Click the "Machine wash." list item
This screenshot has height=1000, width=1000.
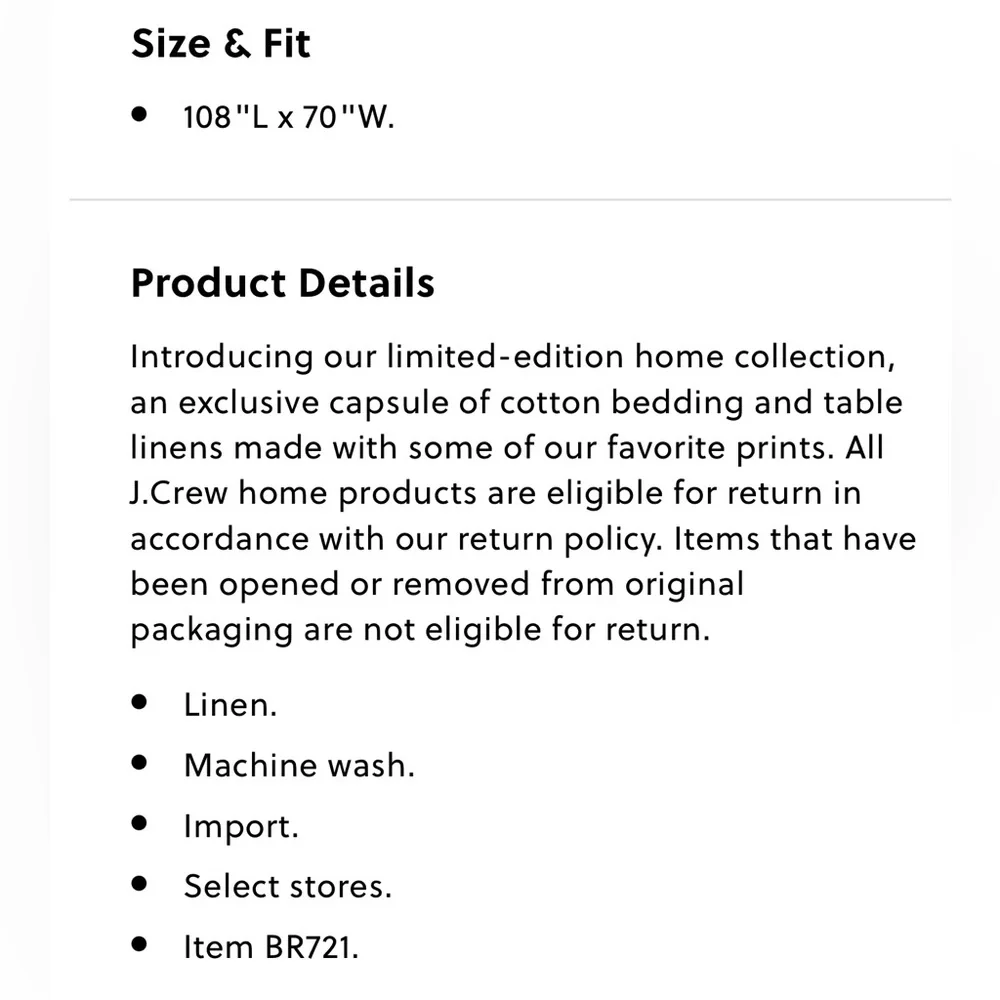[299, 766]
